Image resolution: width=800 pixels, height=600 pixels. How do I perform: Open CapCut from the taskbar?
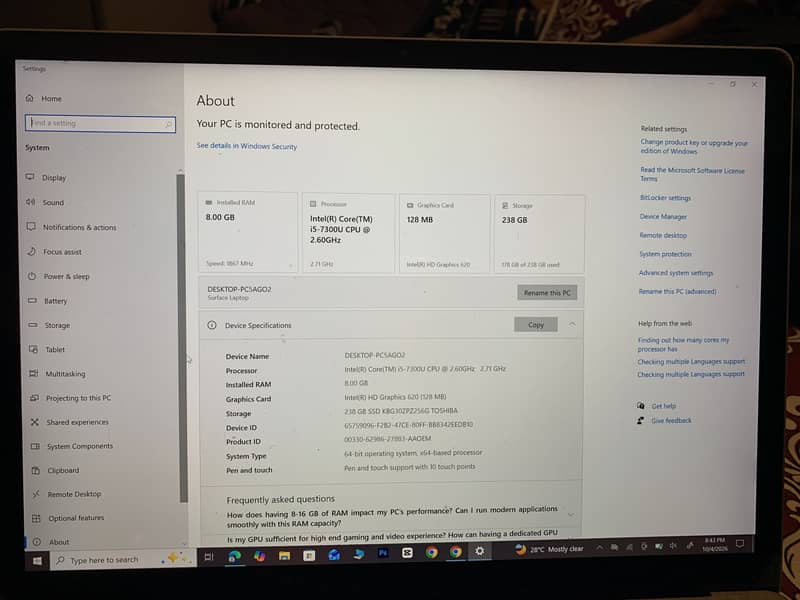(407, 553)
